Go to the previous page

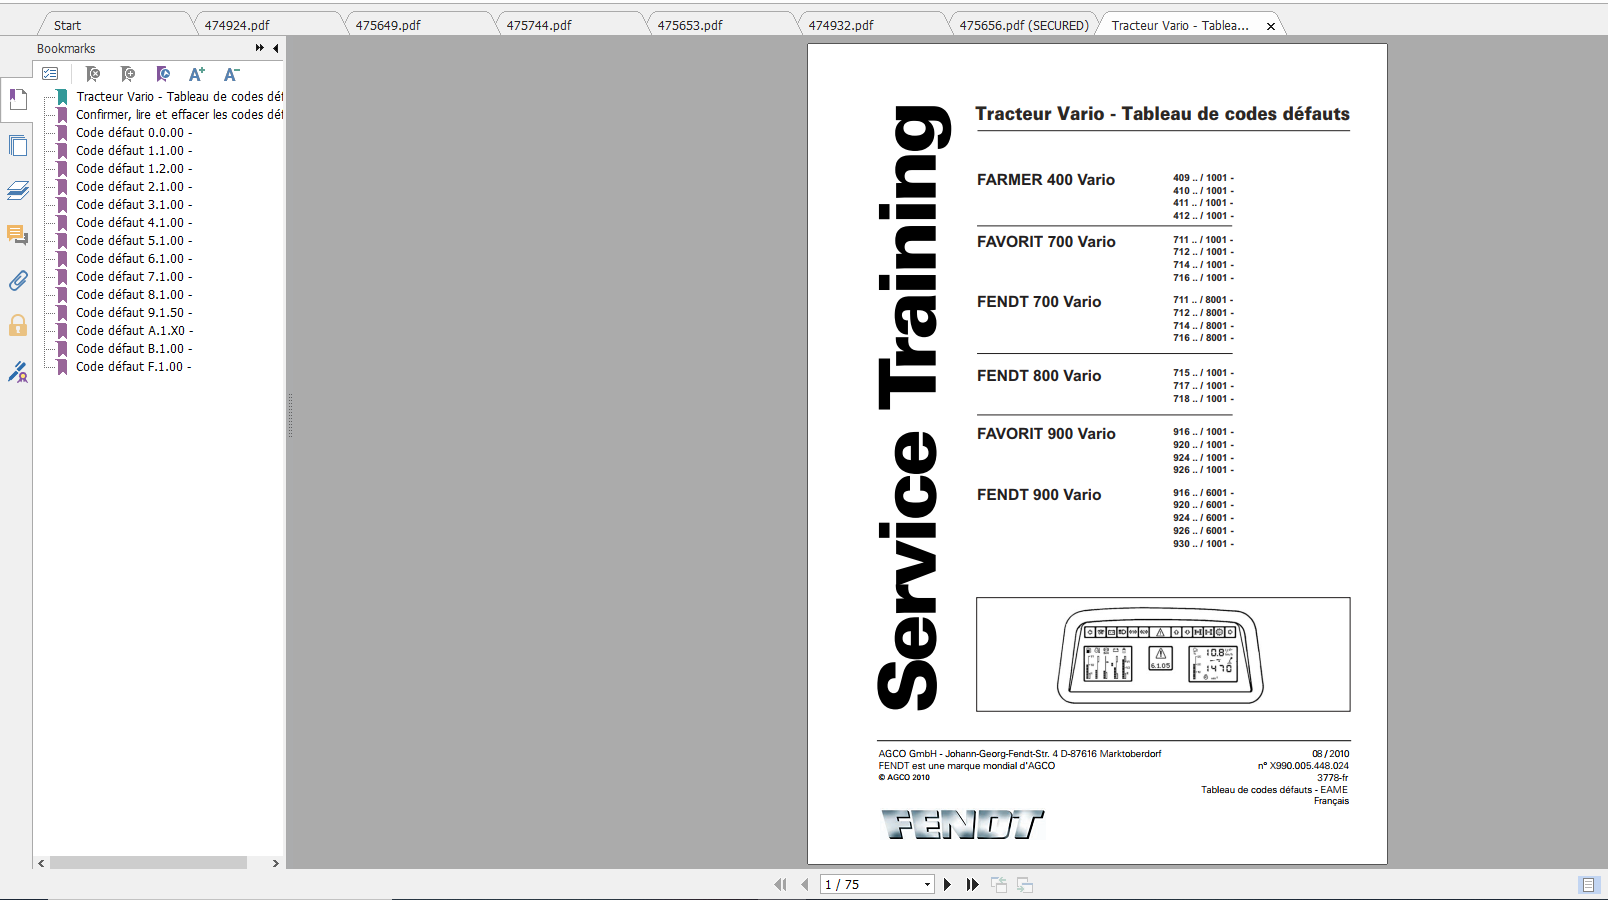pyautogui.click(x=805, y=884)
